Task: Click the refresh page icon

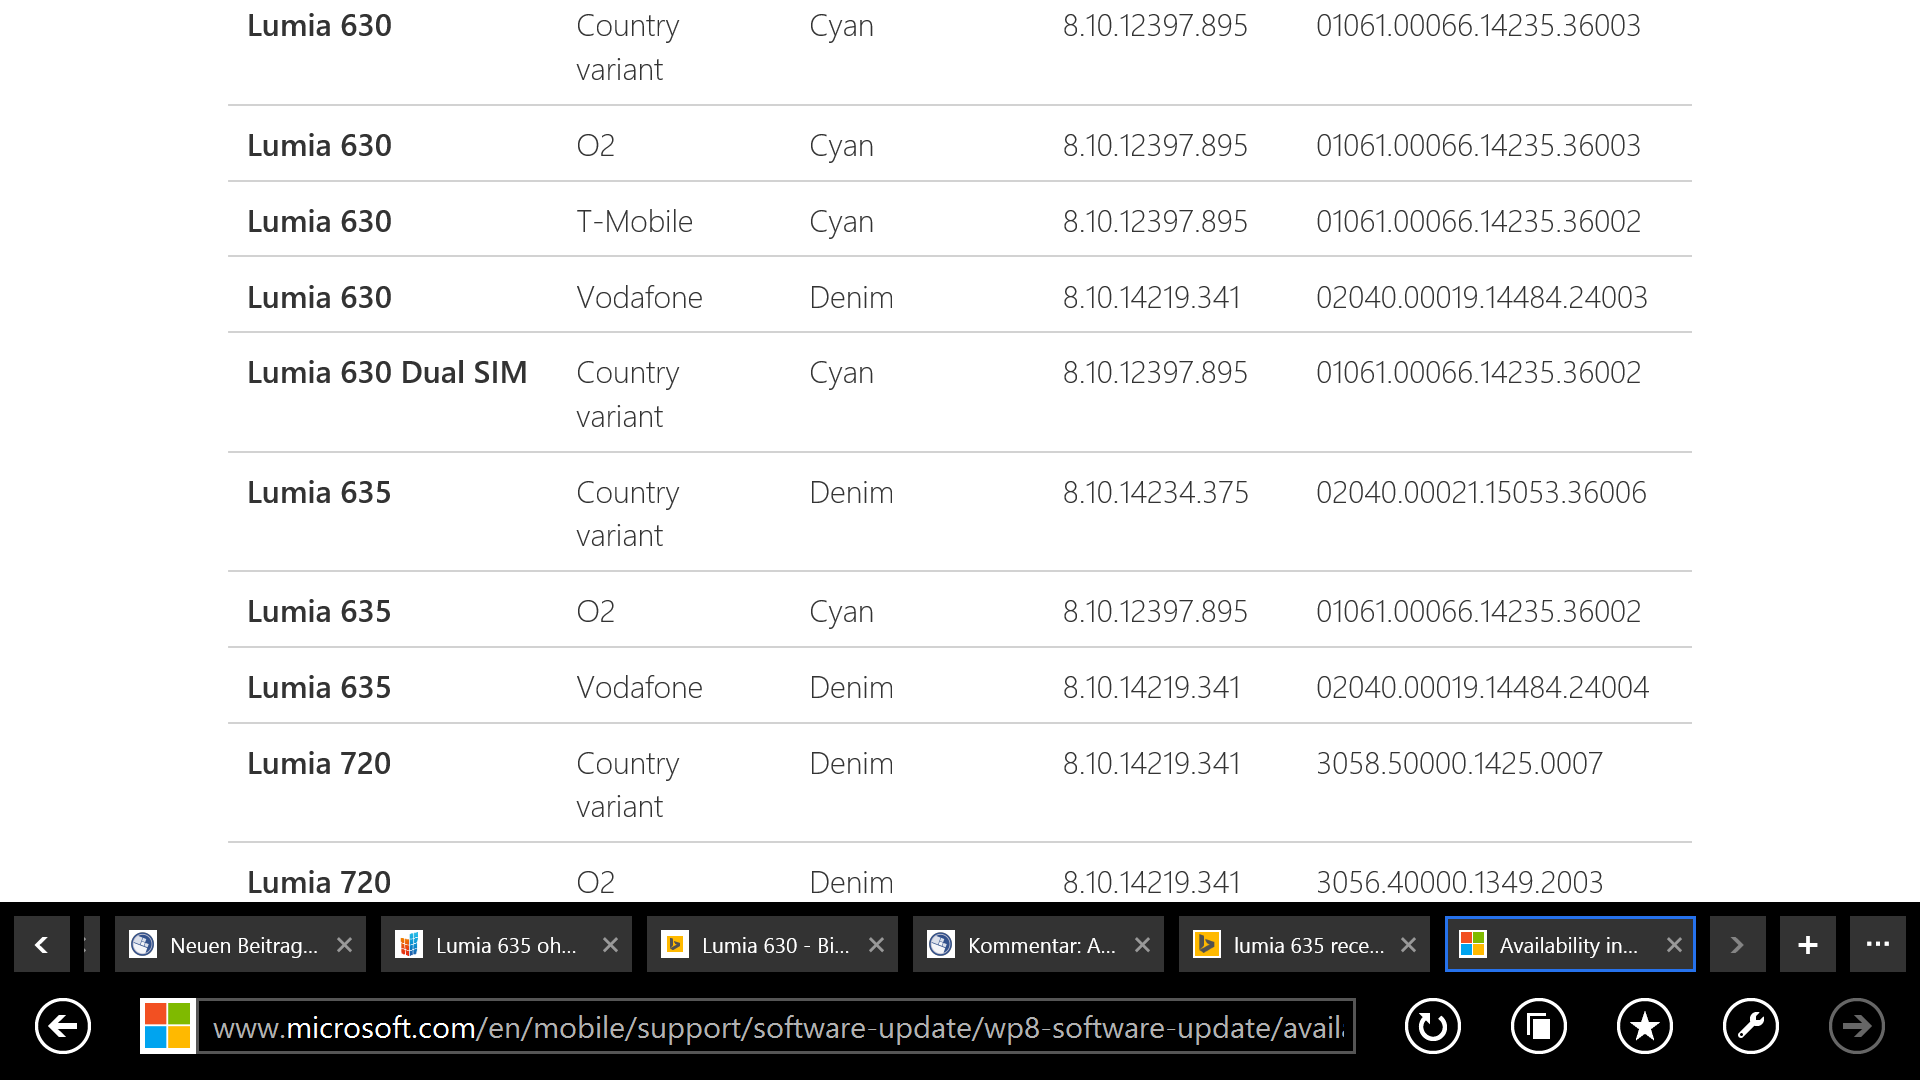Action: coord(1432,1026)
